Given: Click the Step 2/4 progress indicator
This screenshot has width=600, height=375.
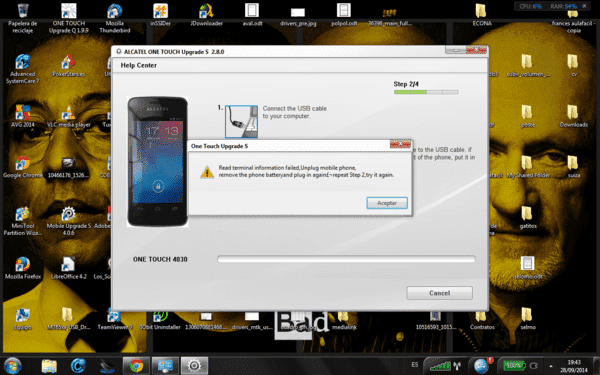Looking at the screenshot, I should tap(426, 92).
